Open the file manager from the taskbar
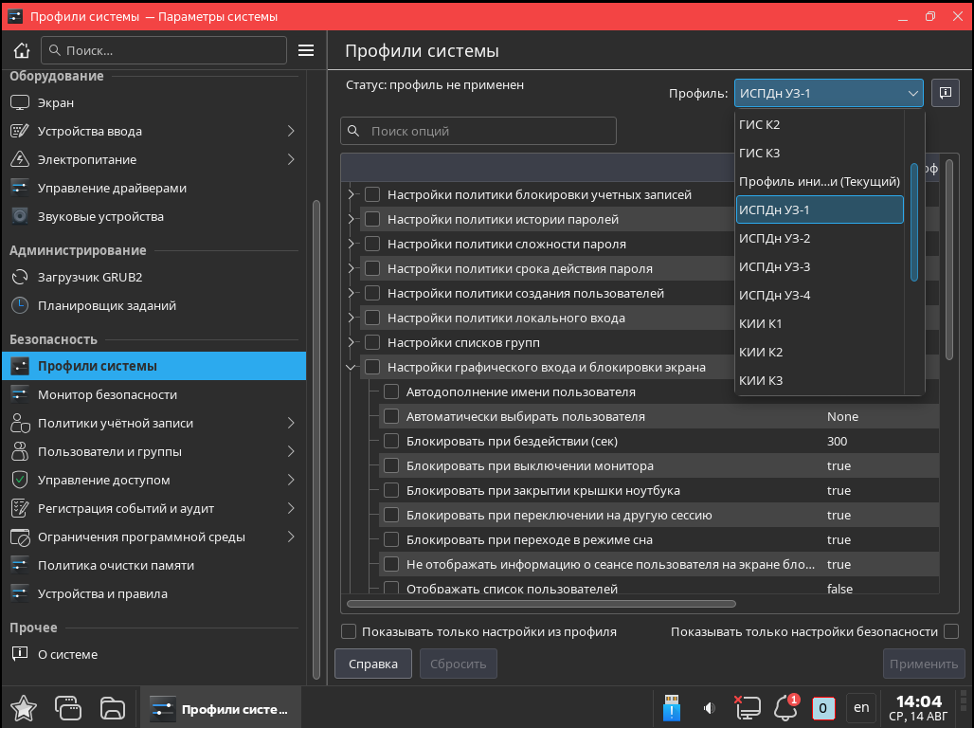Screen dimensions: 974x729 tap(113, 708)
